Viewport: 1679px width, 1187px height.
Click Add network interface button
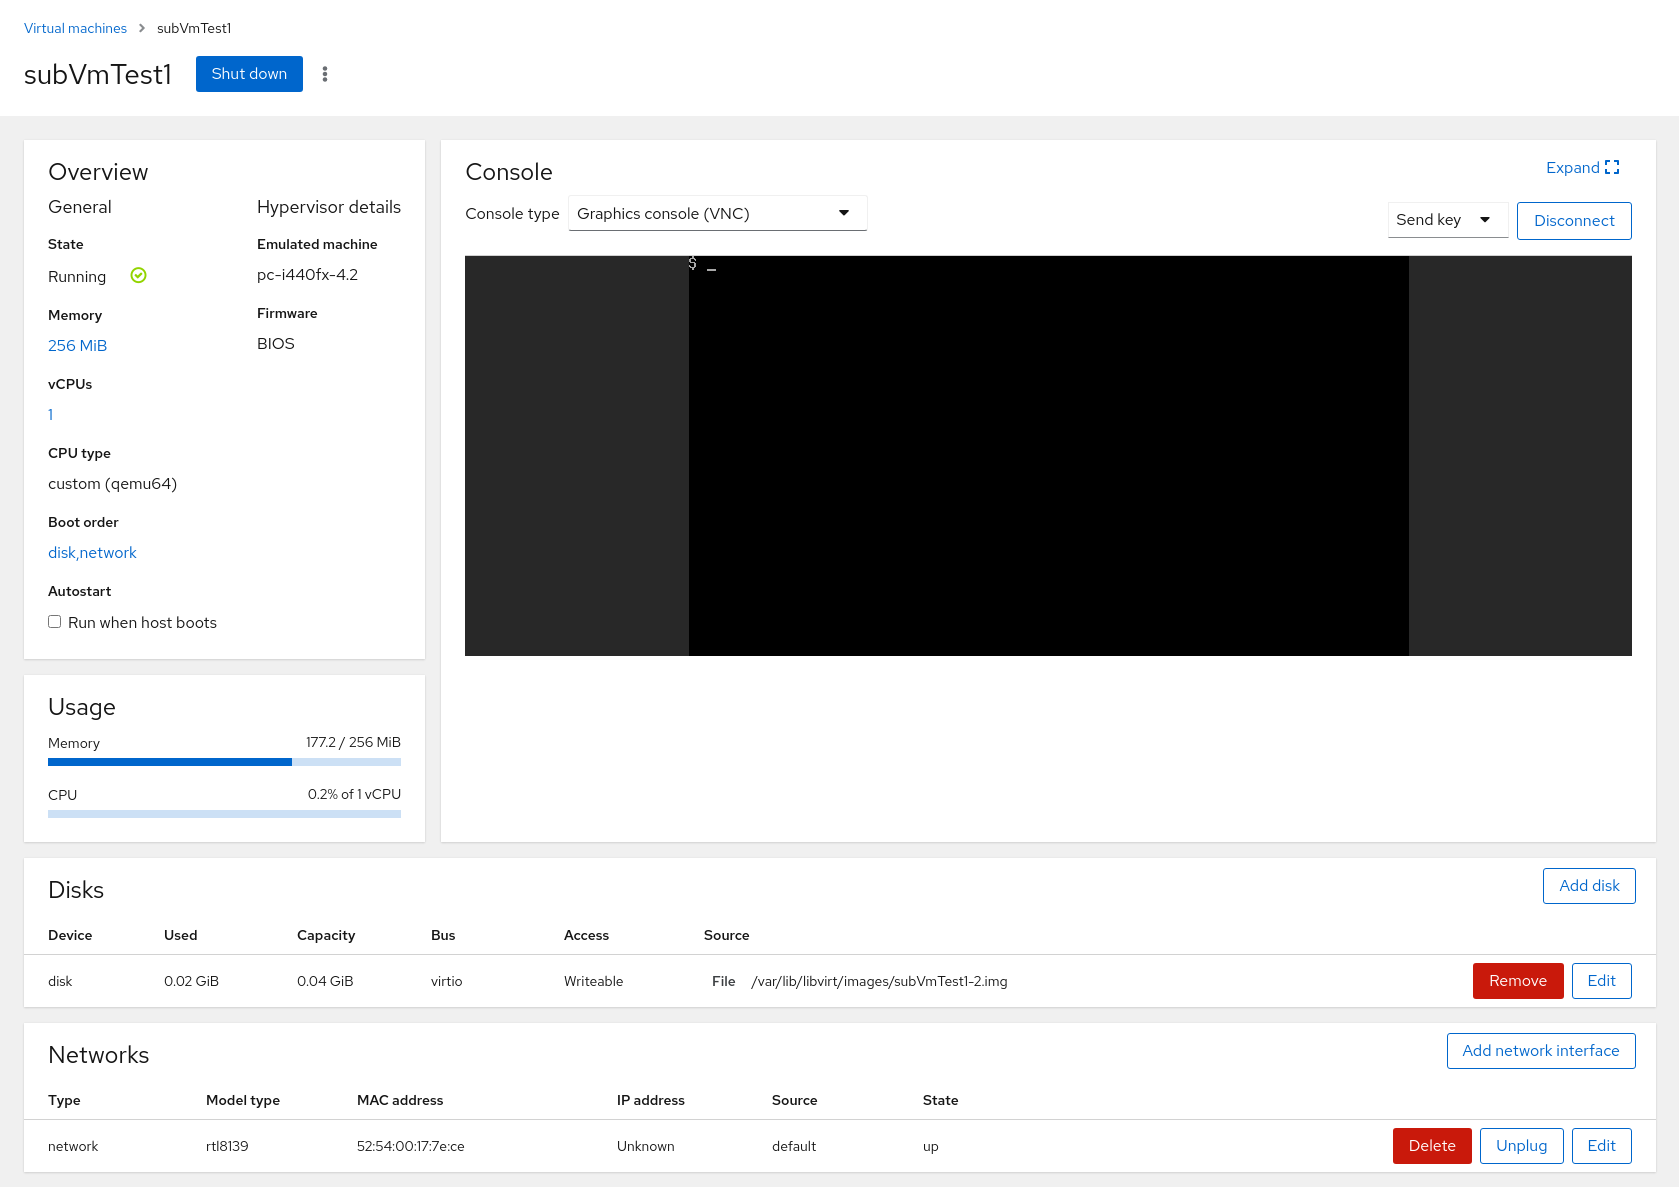click(1540, 1051)
